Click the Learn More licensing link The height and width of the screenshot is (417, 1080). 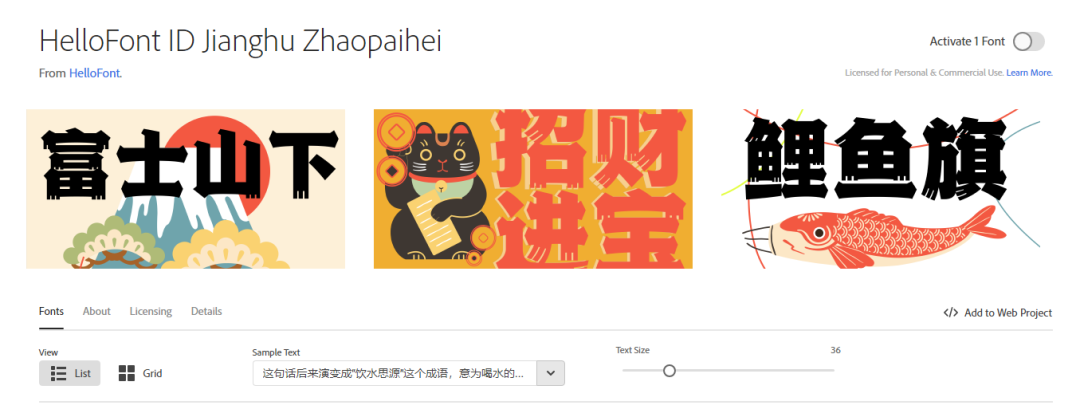pyautogui.click(x=1029, y=72)
